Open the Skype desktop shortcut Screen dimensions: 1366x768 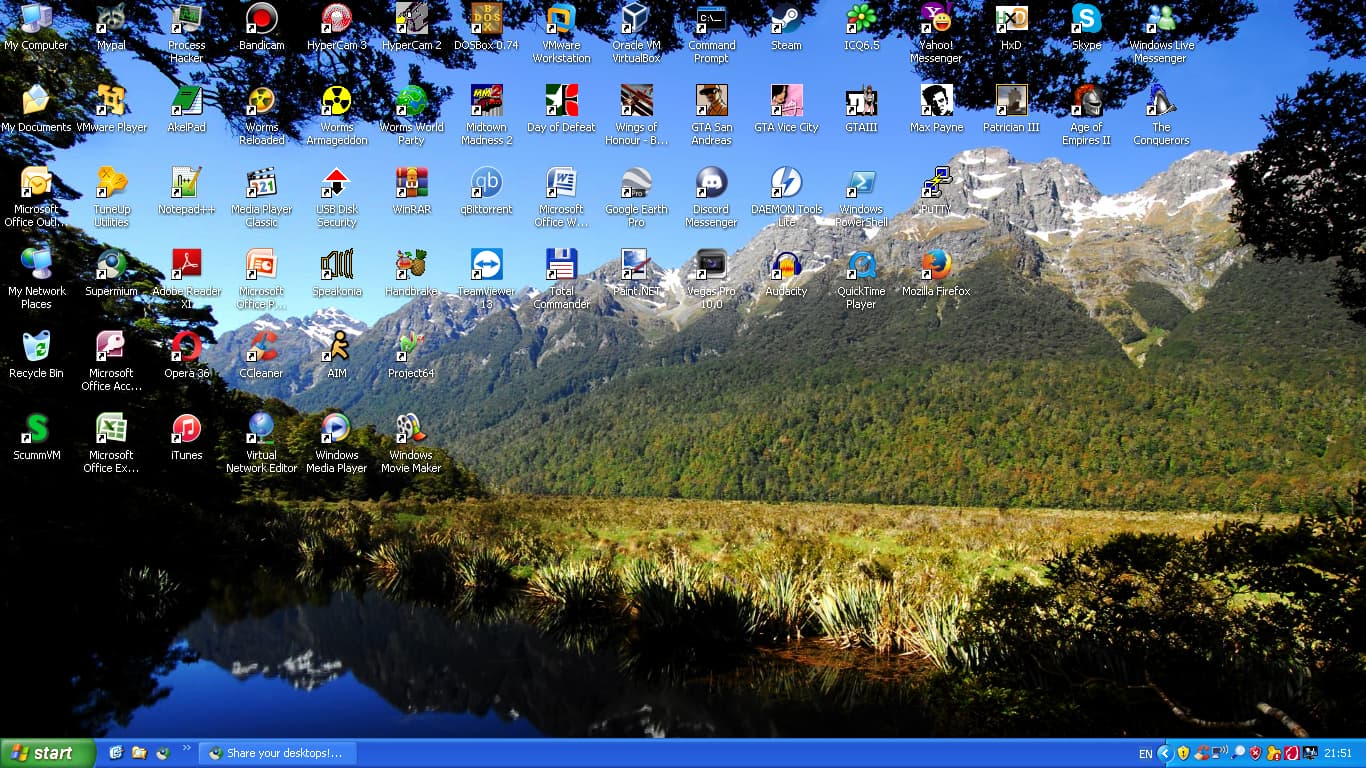(1086, 19)
